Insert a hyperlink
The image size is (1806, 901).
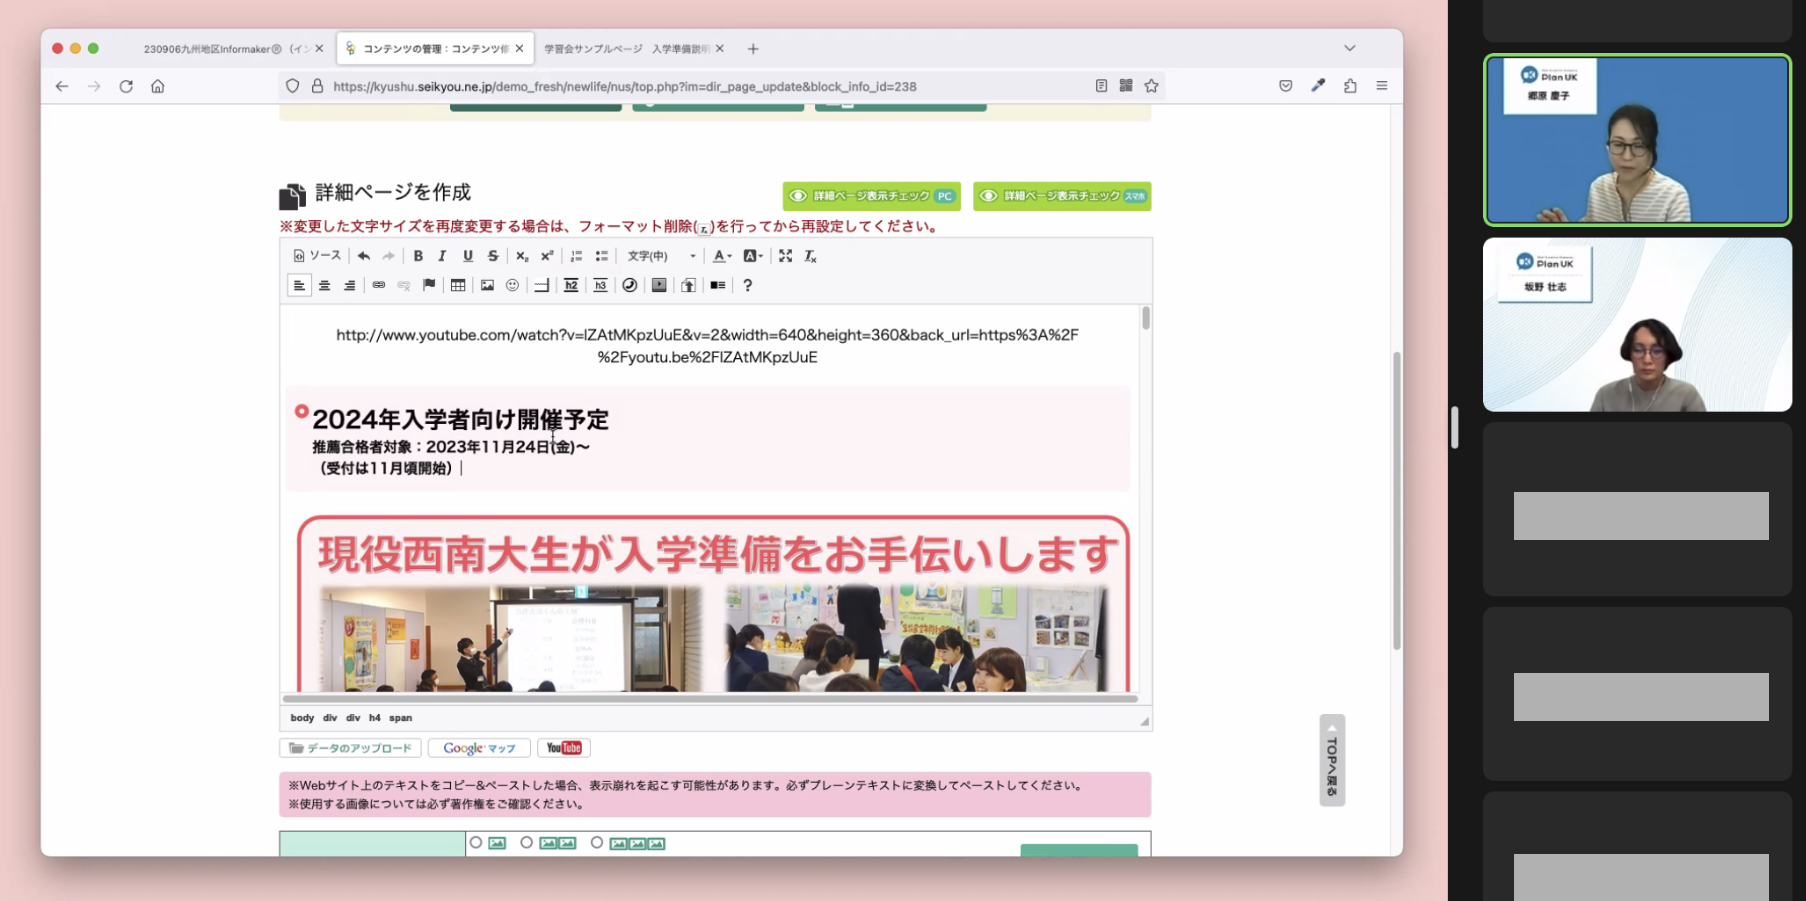coord(378,285)
